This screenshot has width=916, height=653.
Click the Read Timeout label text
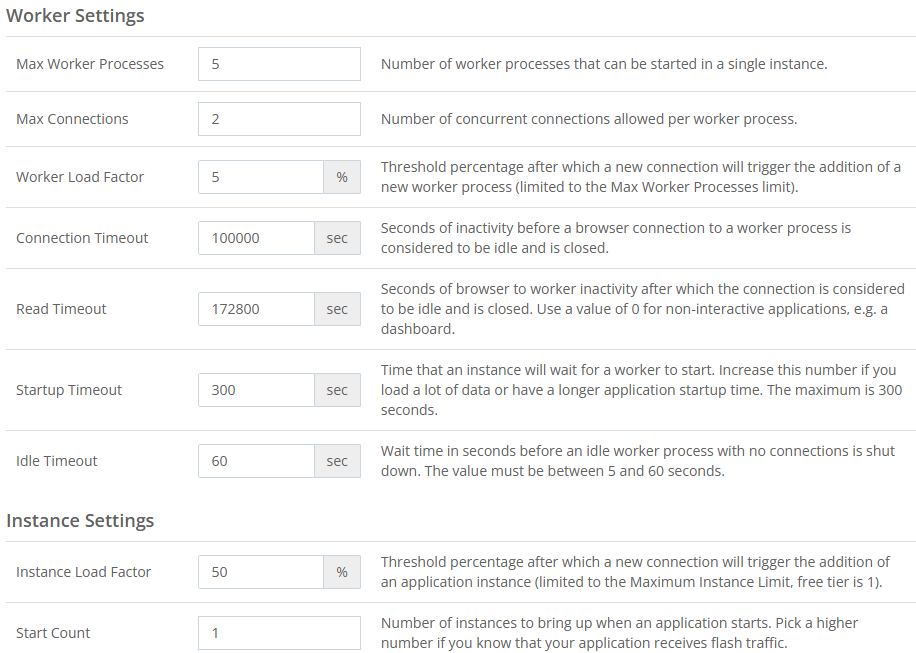click(61, 309)
